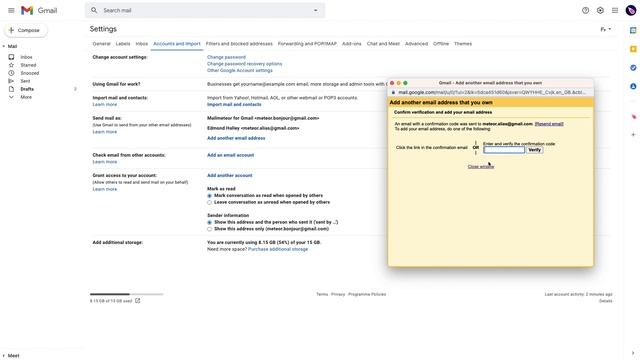The width and height of the screenshot is (640, 360).
Task: Click the Privacy footer link
Action: pyautogui.click(x=338, y=294)
